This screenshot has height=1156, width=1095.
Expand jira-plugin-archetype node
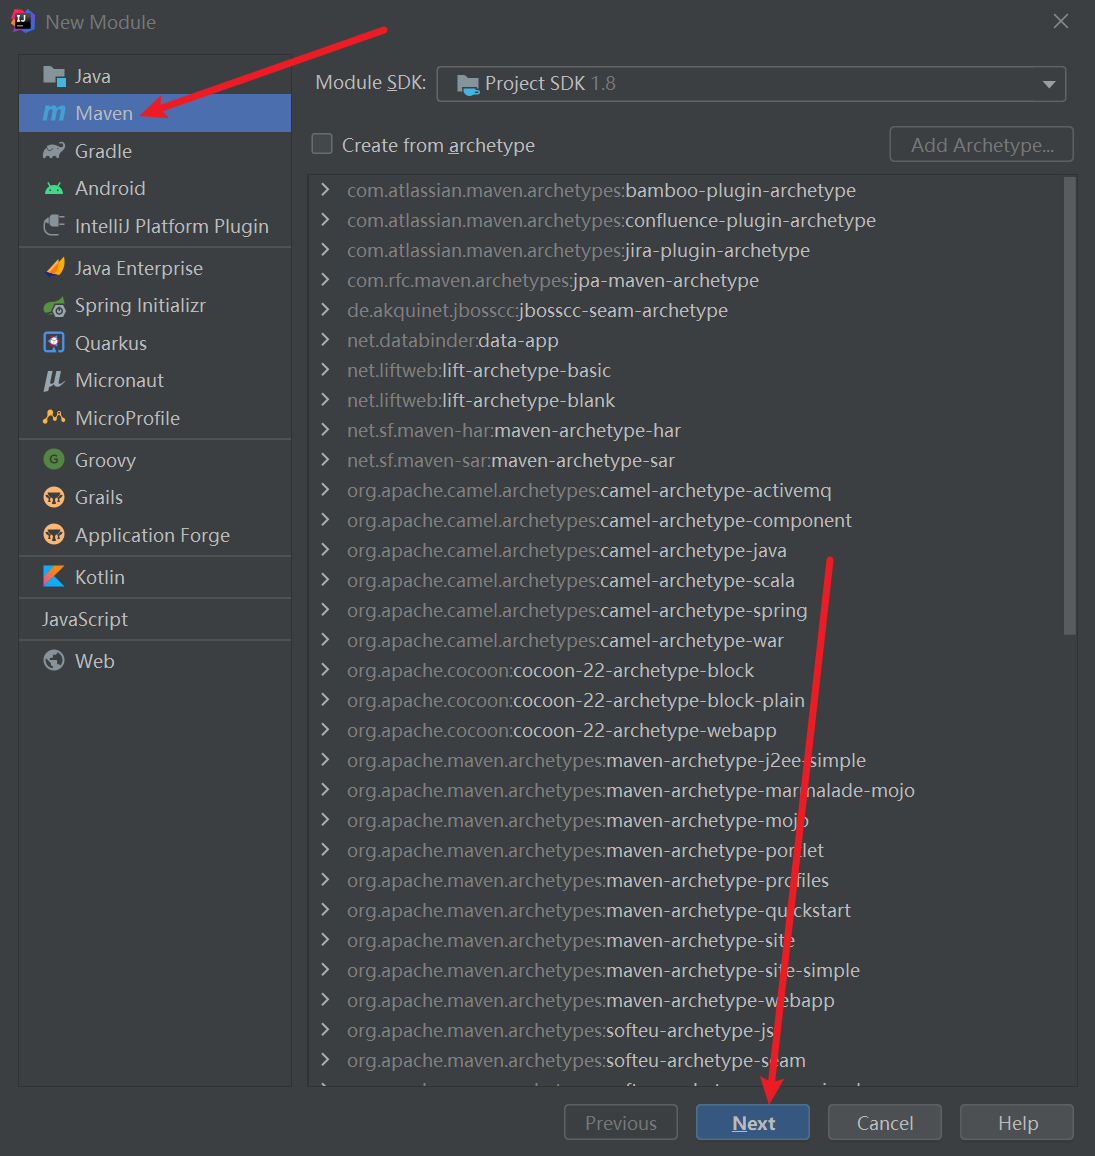(325, 250)
